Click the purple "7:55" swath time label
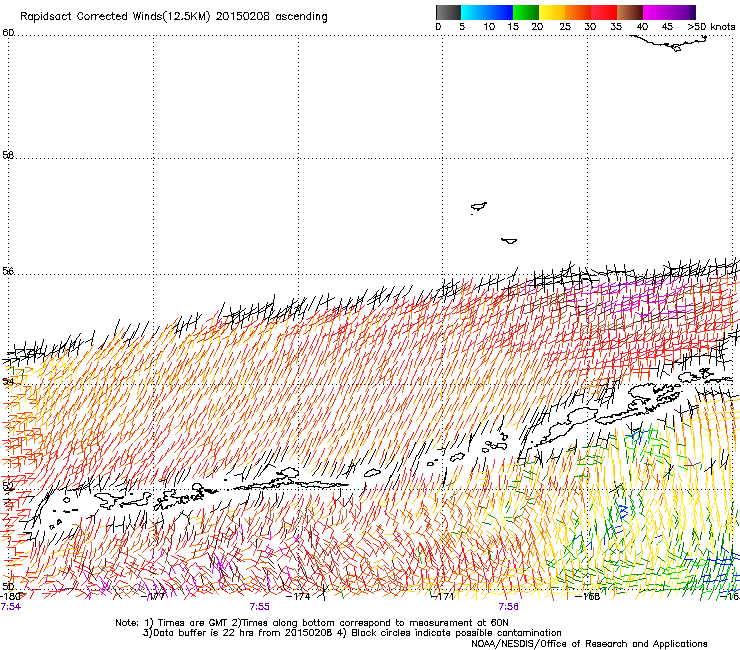 click(x=260, y=607)
